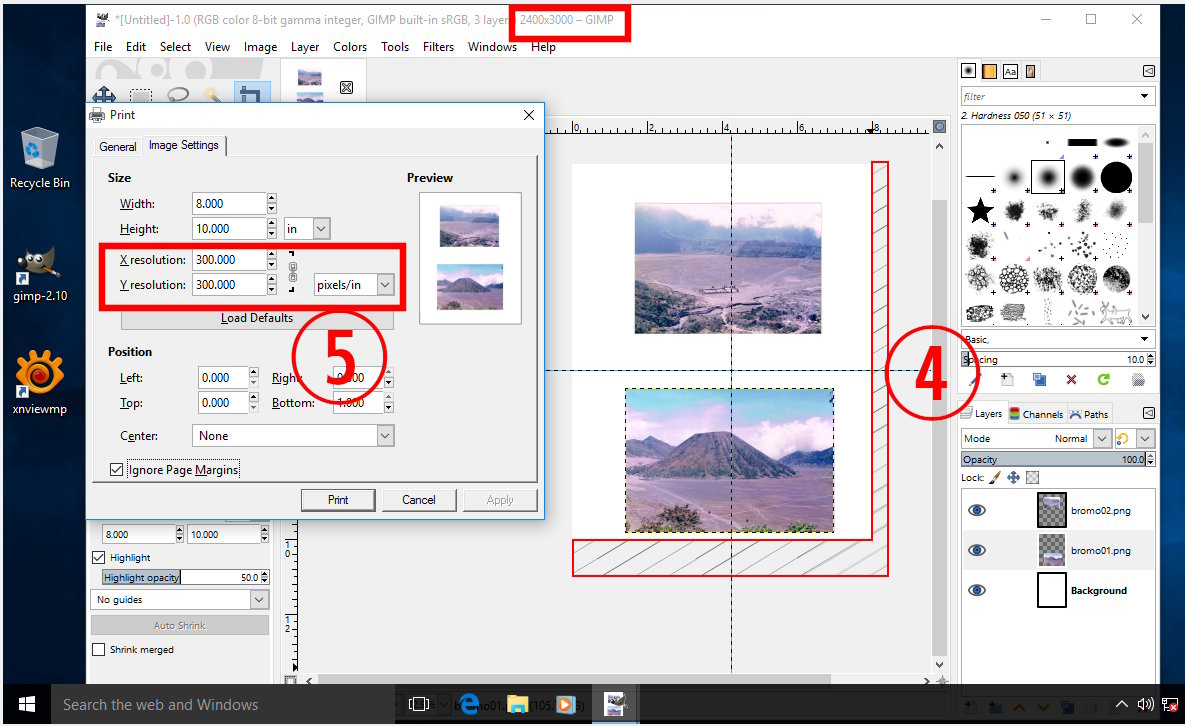Switch to the Channels tab
This screenshot has height=726, width=1185.
(1036, 414)
